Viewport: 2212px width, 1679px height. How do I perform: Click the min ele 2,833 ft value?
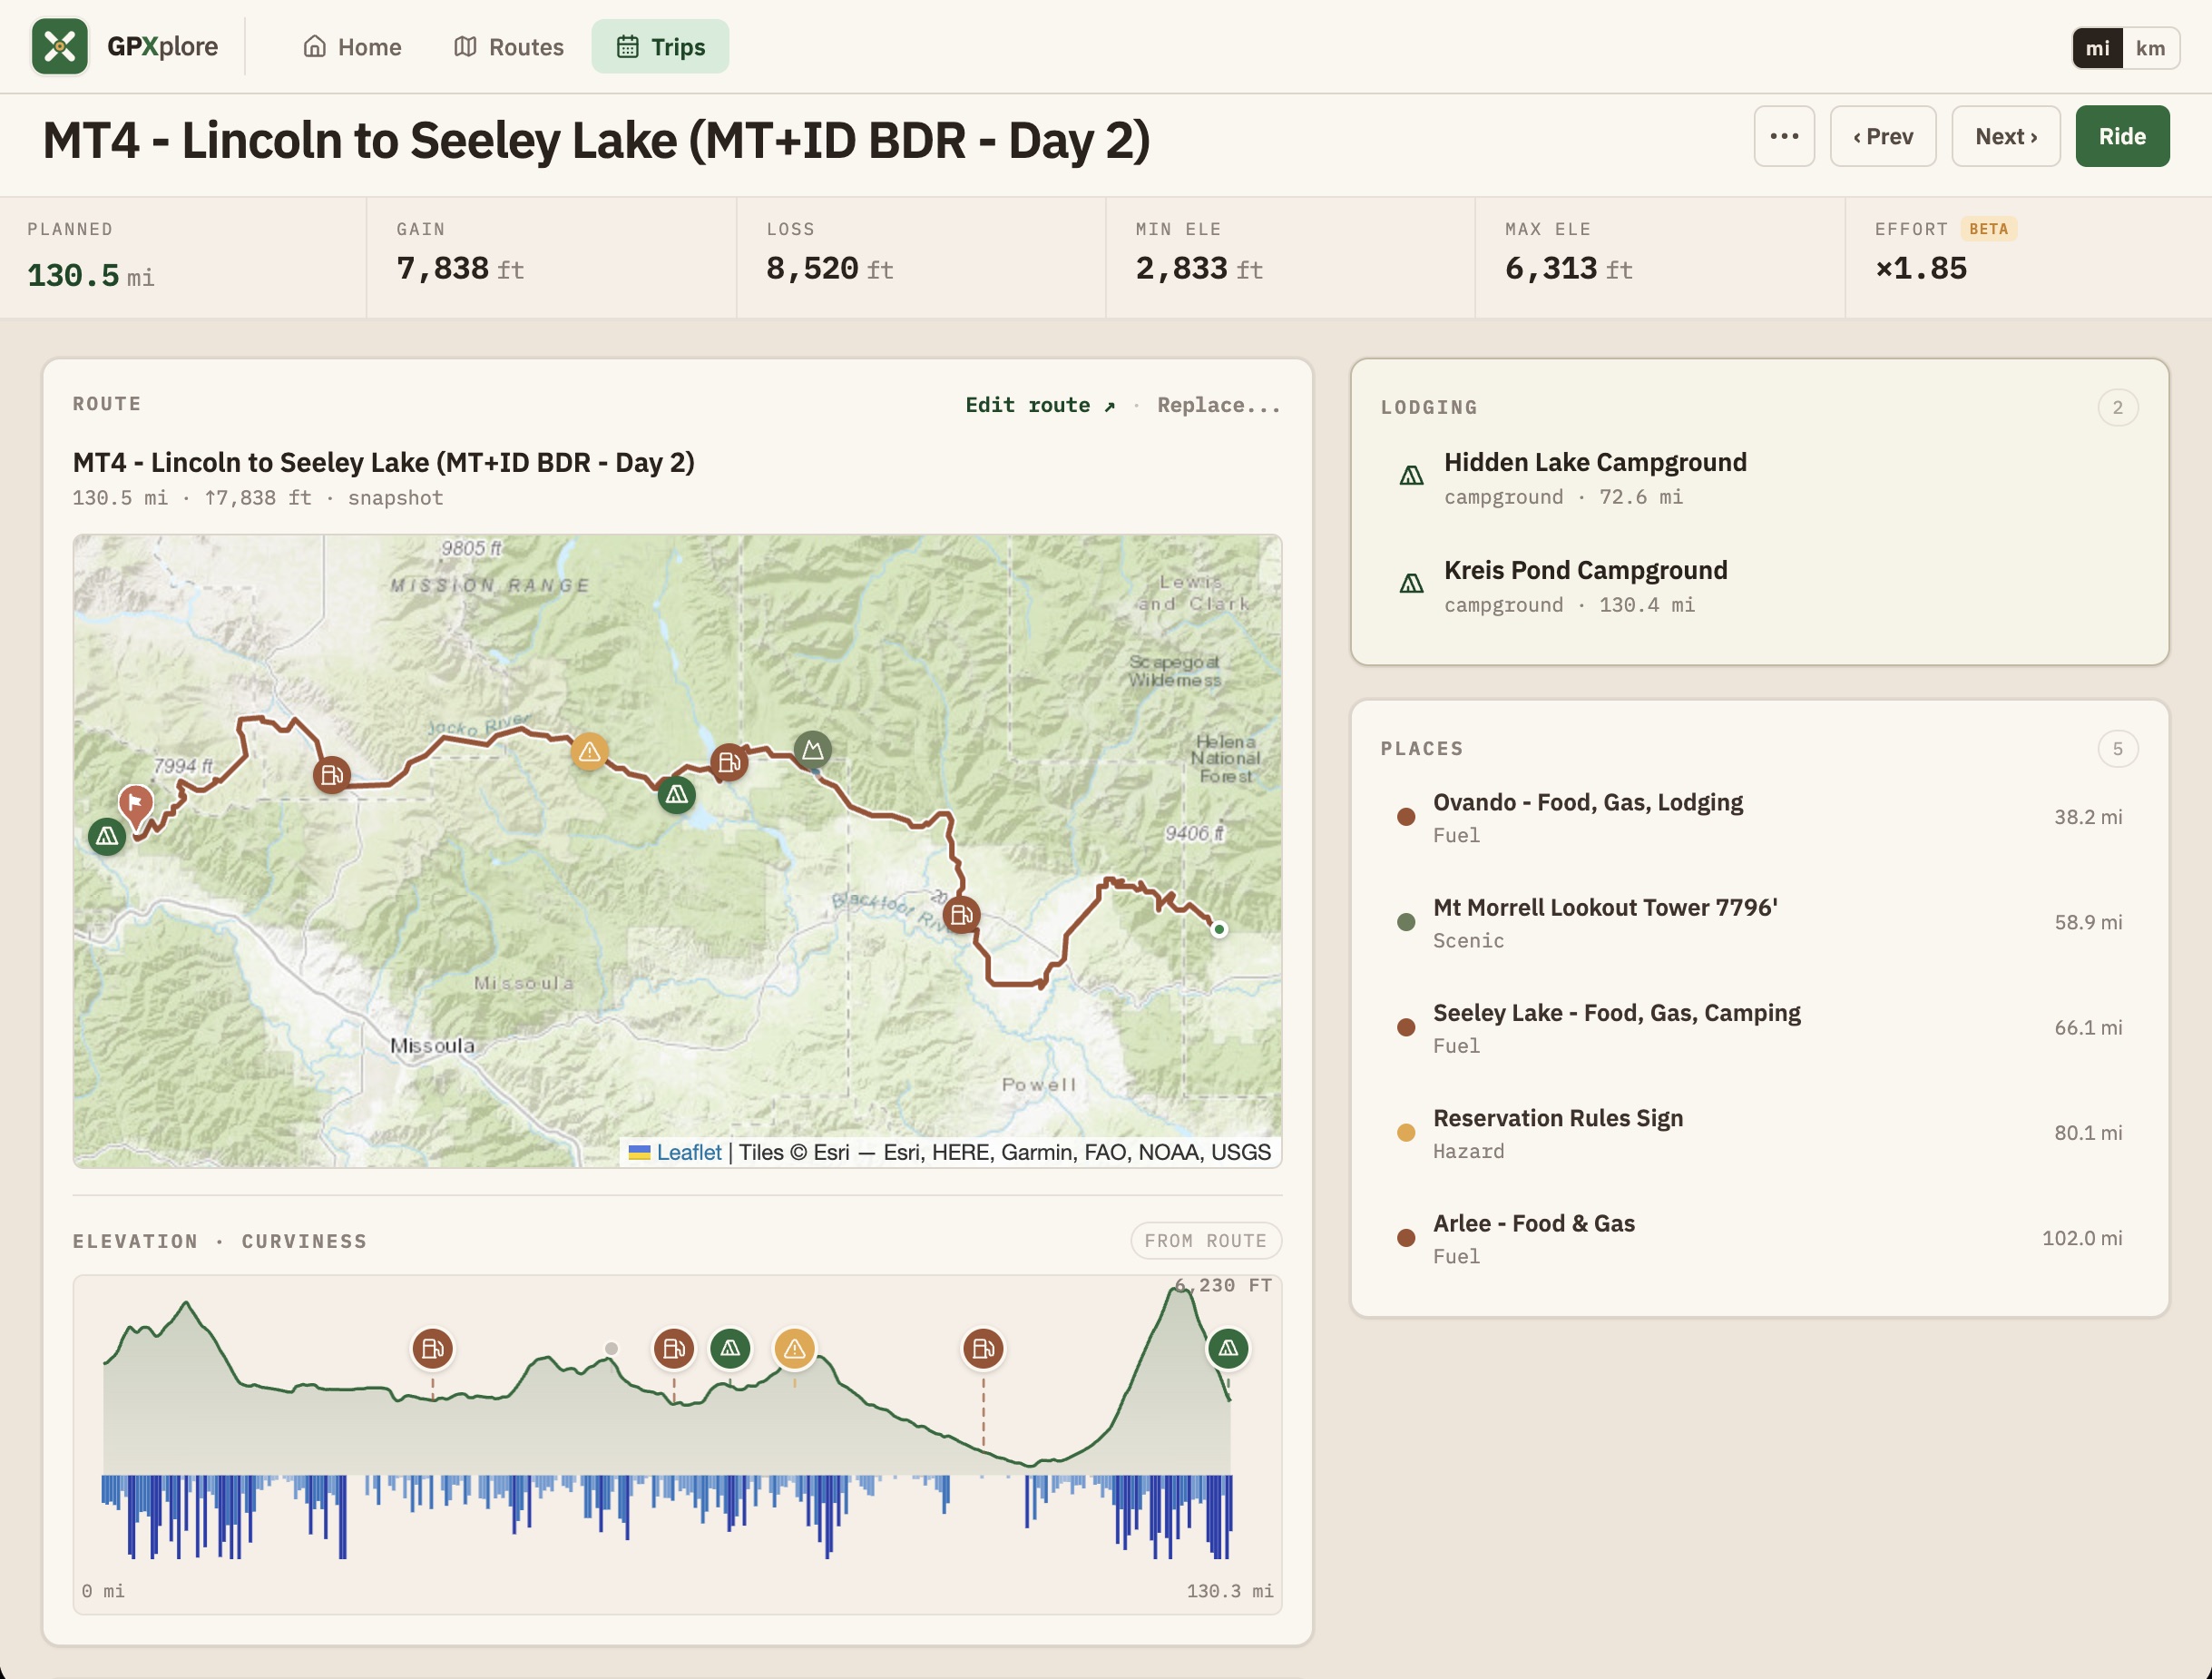coord(1199,268)
